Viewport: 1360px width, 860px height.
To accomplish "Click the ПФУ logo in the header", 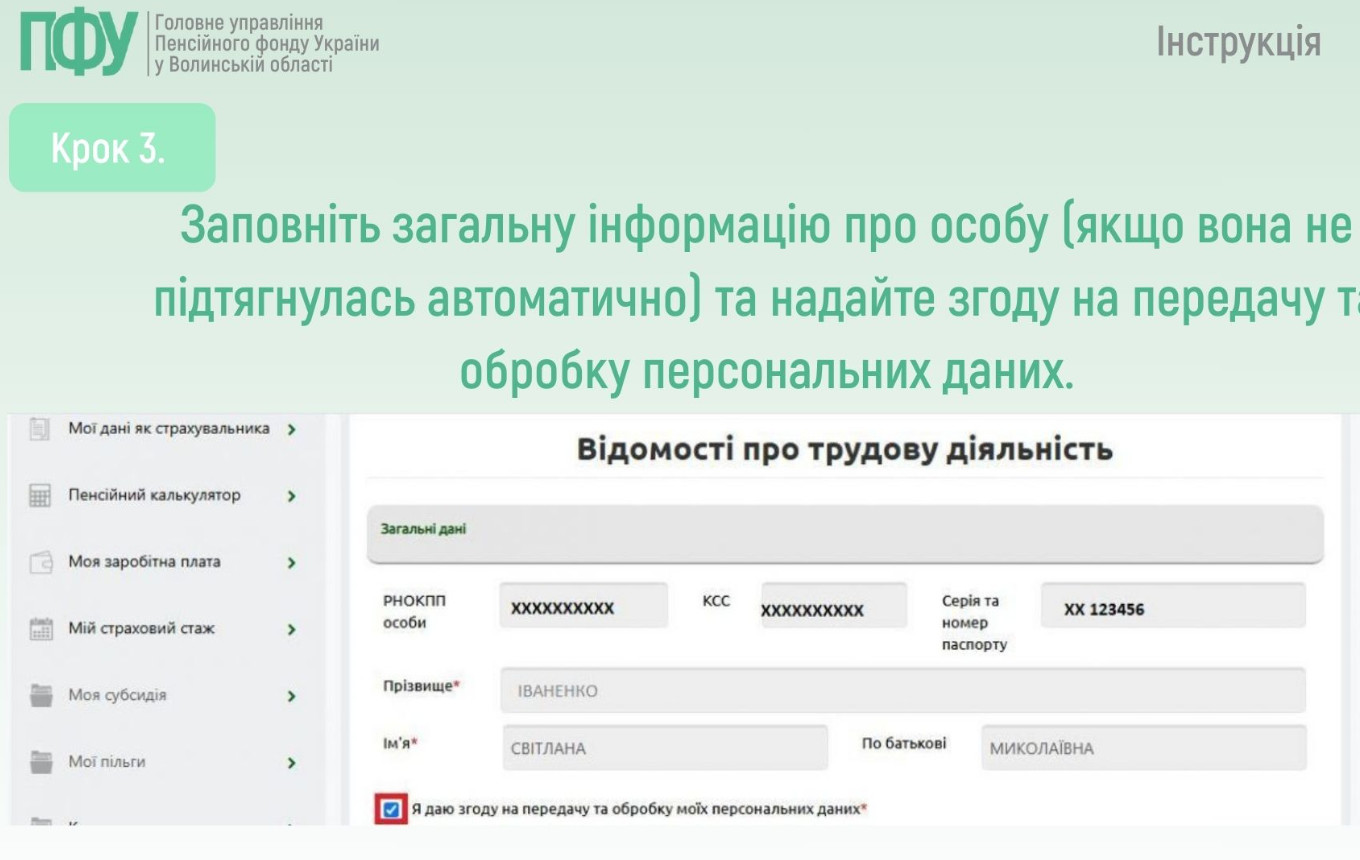I will coord(78,45).
